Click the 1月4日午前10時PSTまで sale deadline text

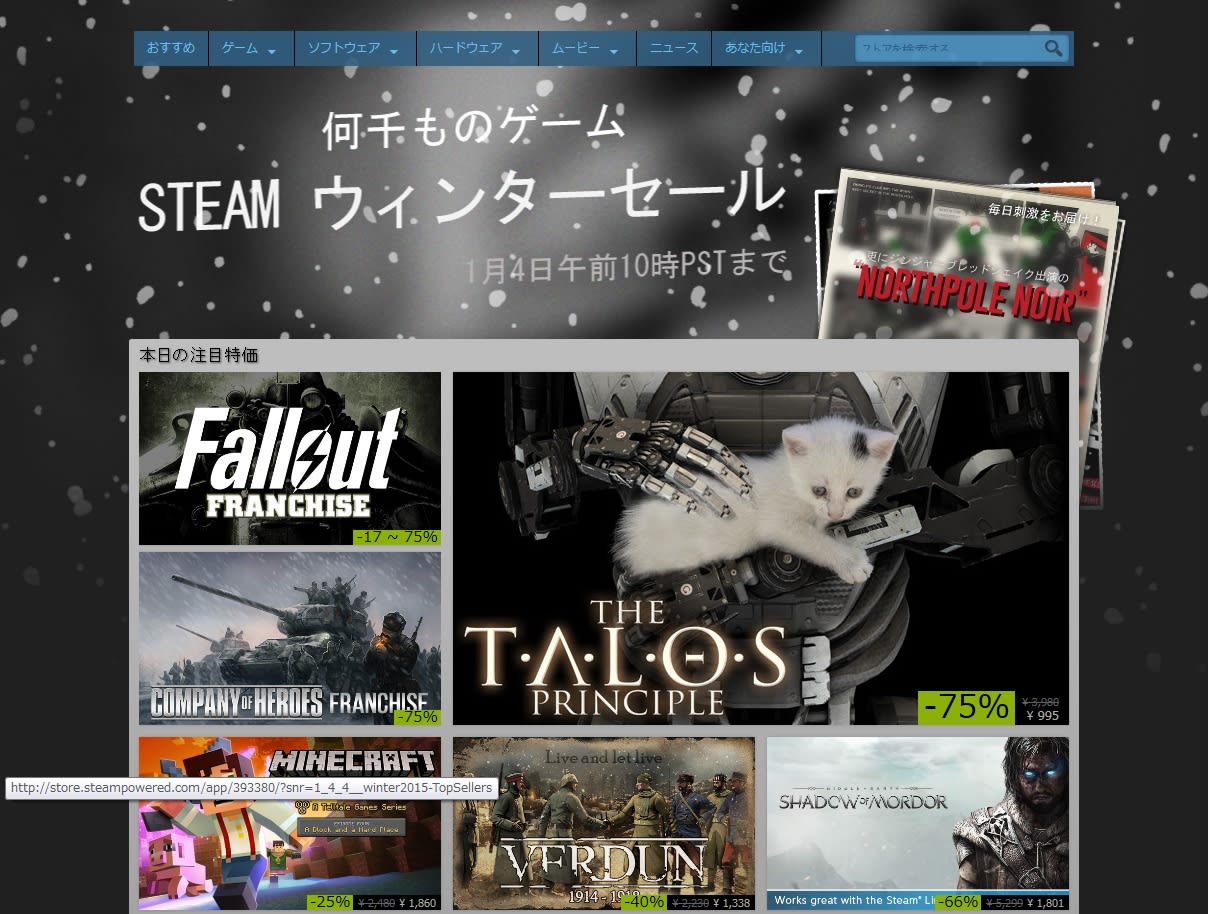click(627, 267)
